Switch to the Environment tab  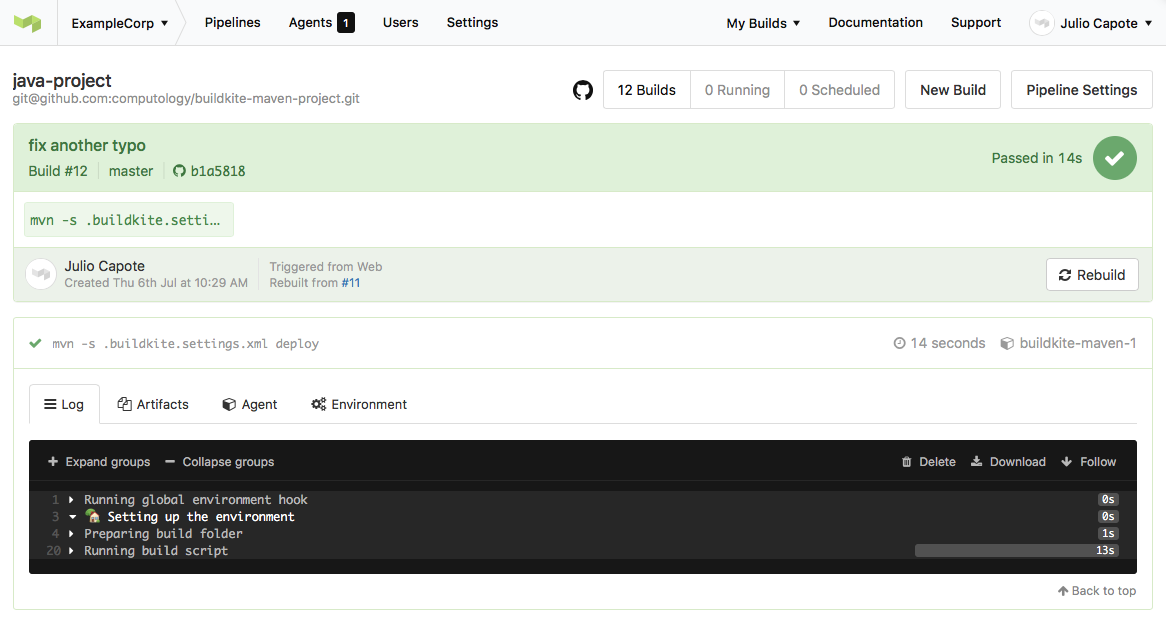(359, 404)
